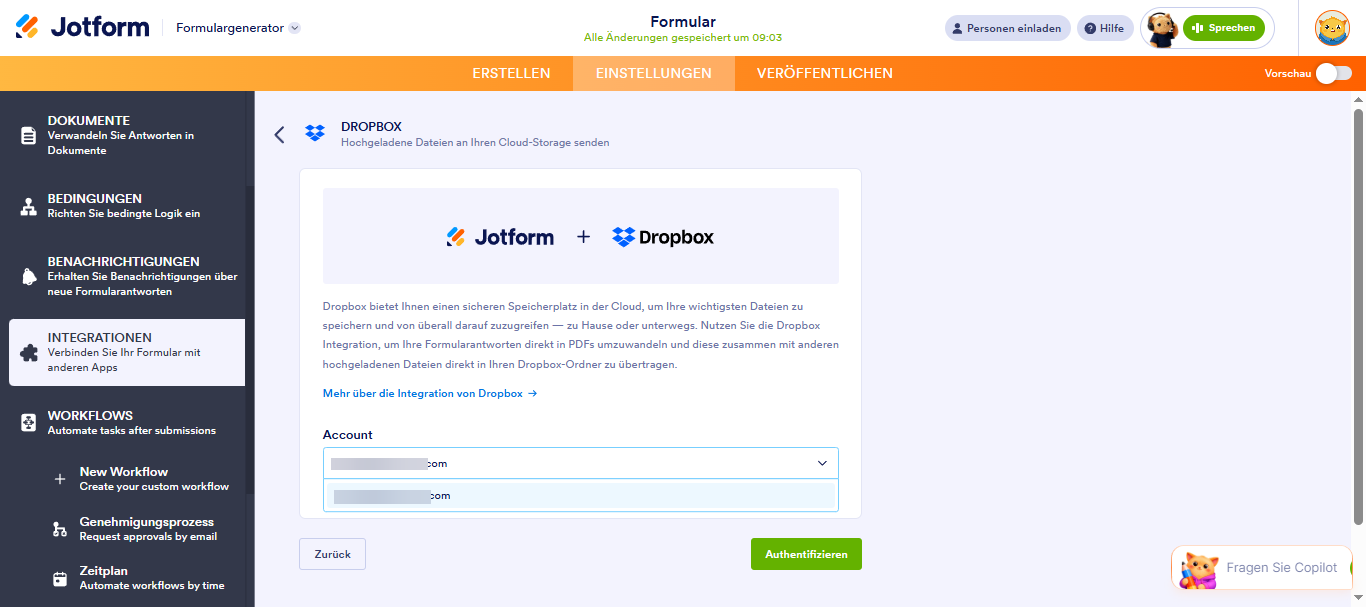Click the back arrow next to DROPBOX
This screenshot has width=1366, height=607.
click(x=279, y=134)
